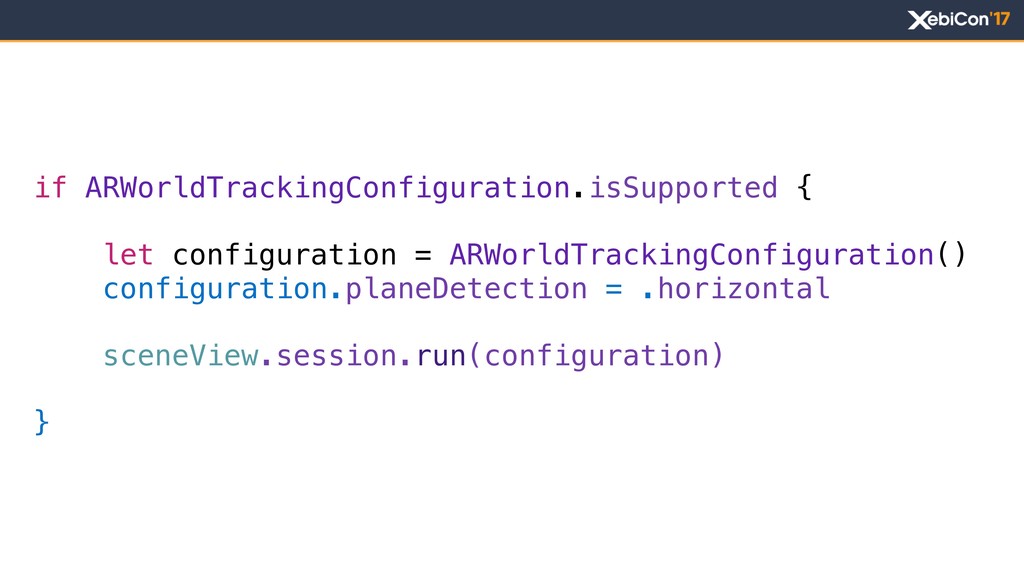Viewport: 1024px width, 576px height.
Task: Click the equals sign after let configuration
Action: (423, 255)
